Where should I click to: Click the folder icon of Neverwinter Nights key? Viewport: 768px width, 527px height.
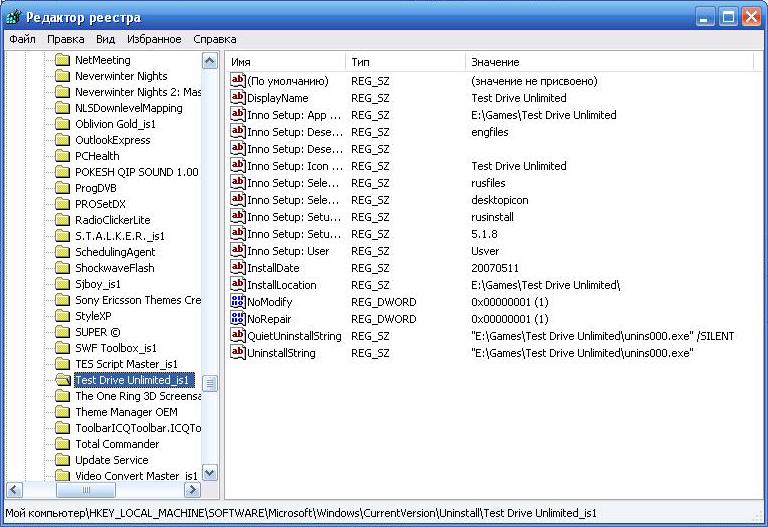click(x=63, y=76)
